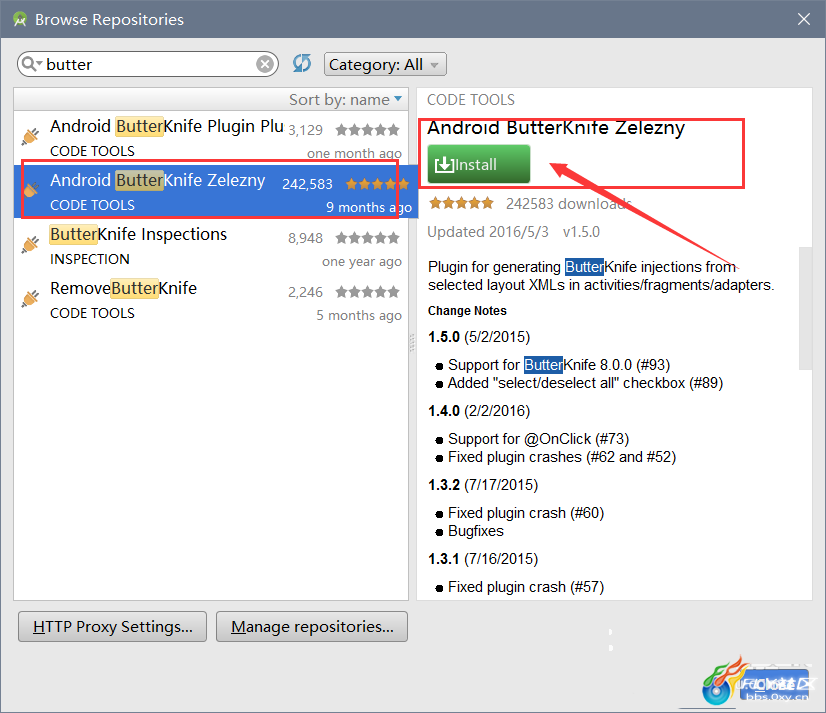Click plug icon of ButterKnife Inspections row

[x=31, y=244]
